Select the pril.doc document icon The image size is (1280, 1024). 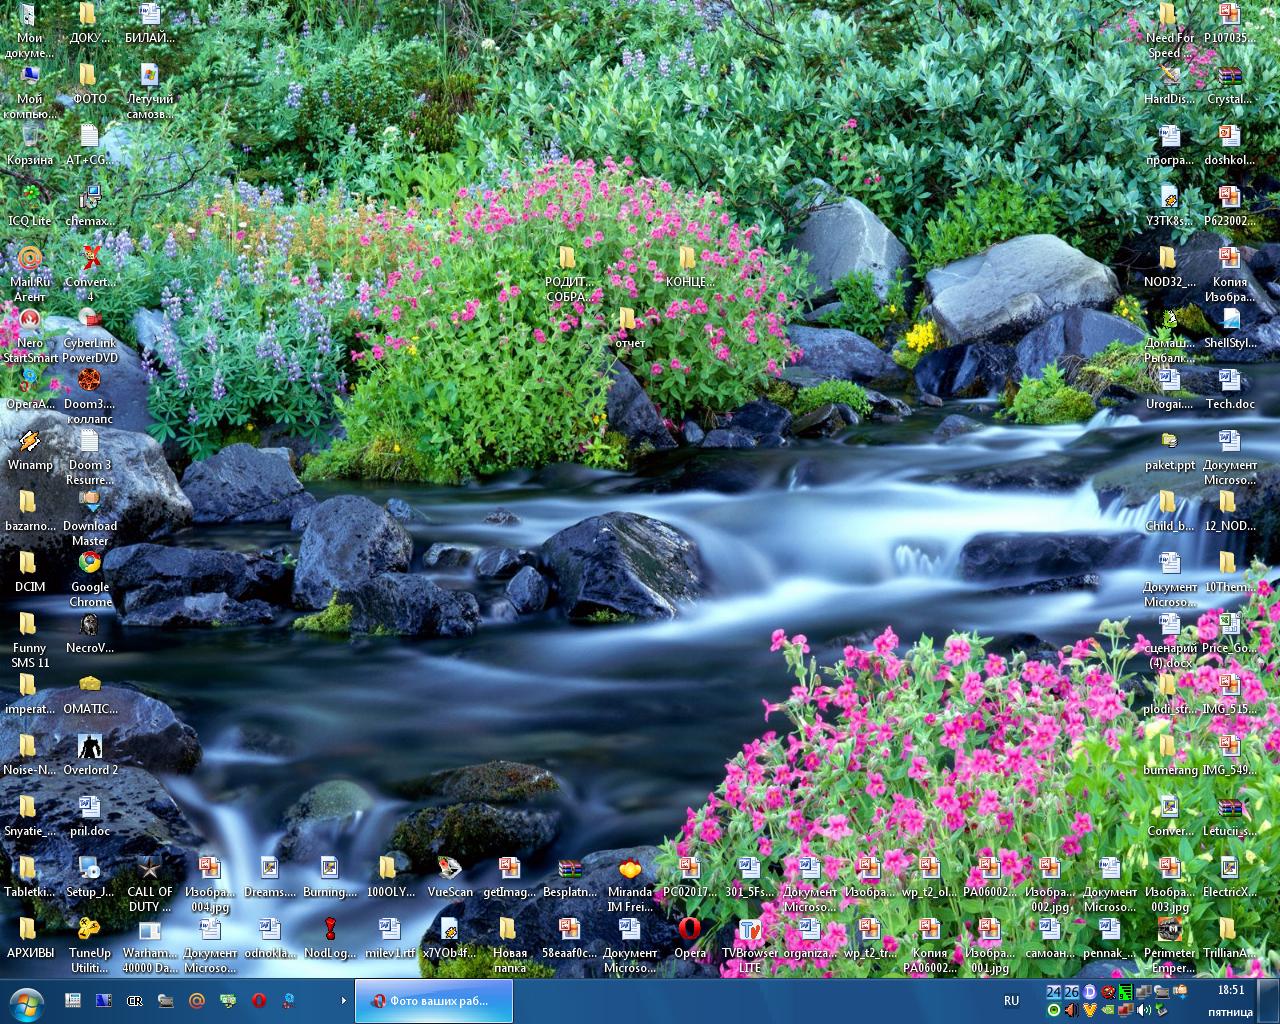coord(90,816)
